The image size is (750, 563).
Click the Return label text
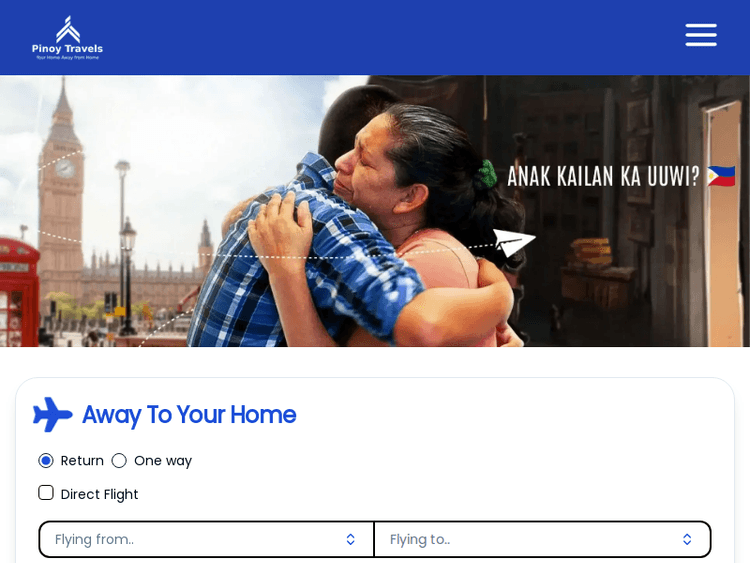[82, 461]
